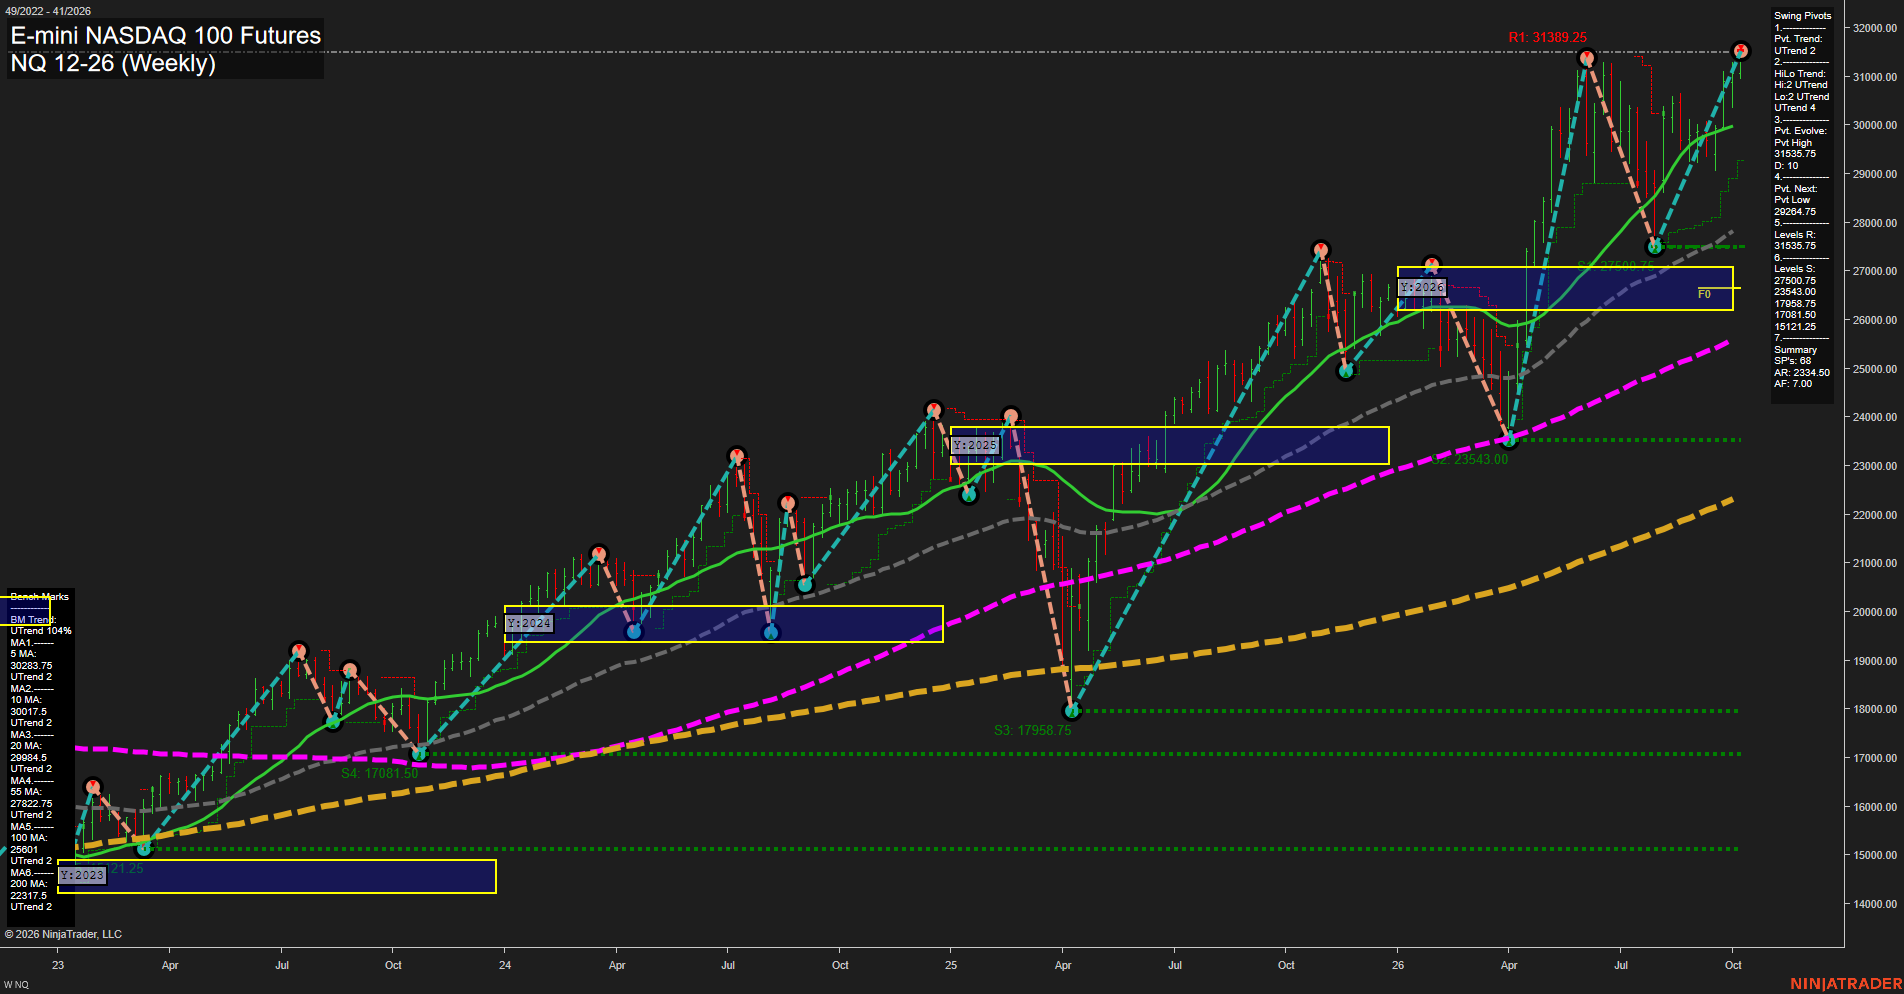
Task: Click the © 2026 NinjaTrader, LLC copyright text
Action: (63, 934)
